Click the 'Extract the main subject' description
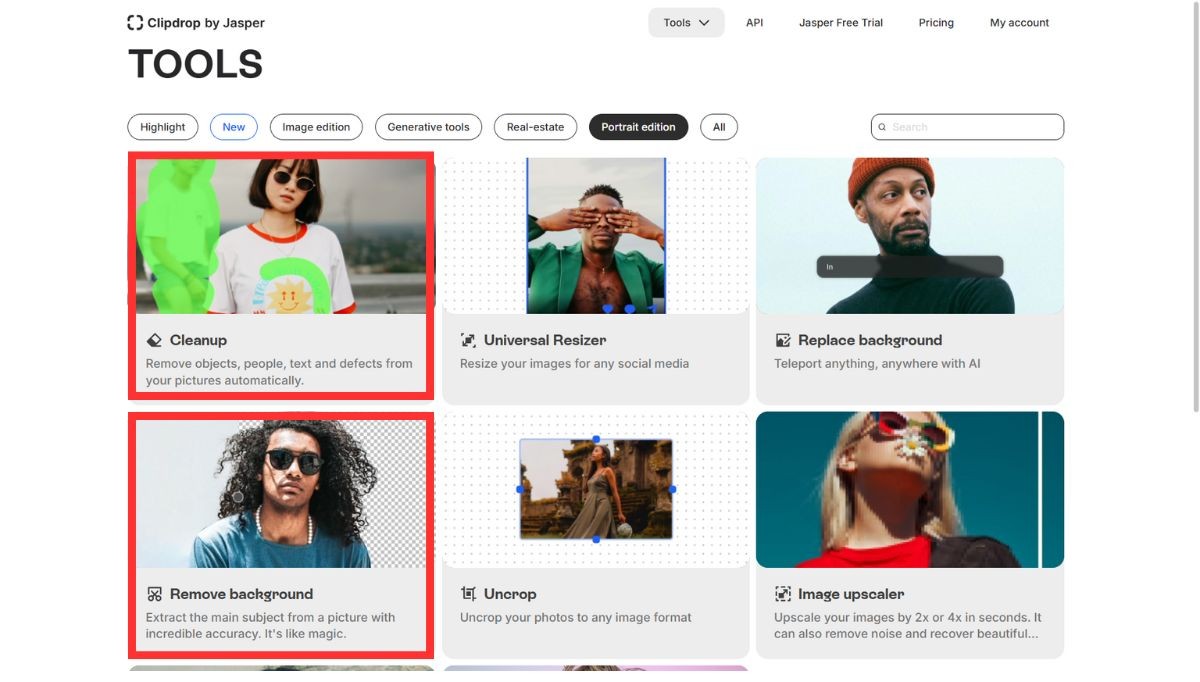 (x=270, y=626)
